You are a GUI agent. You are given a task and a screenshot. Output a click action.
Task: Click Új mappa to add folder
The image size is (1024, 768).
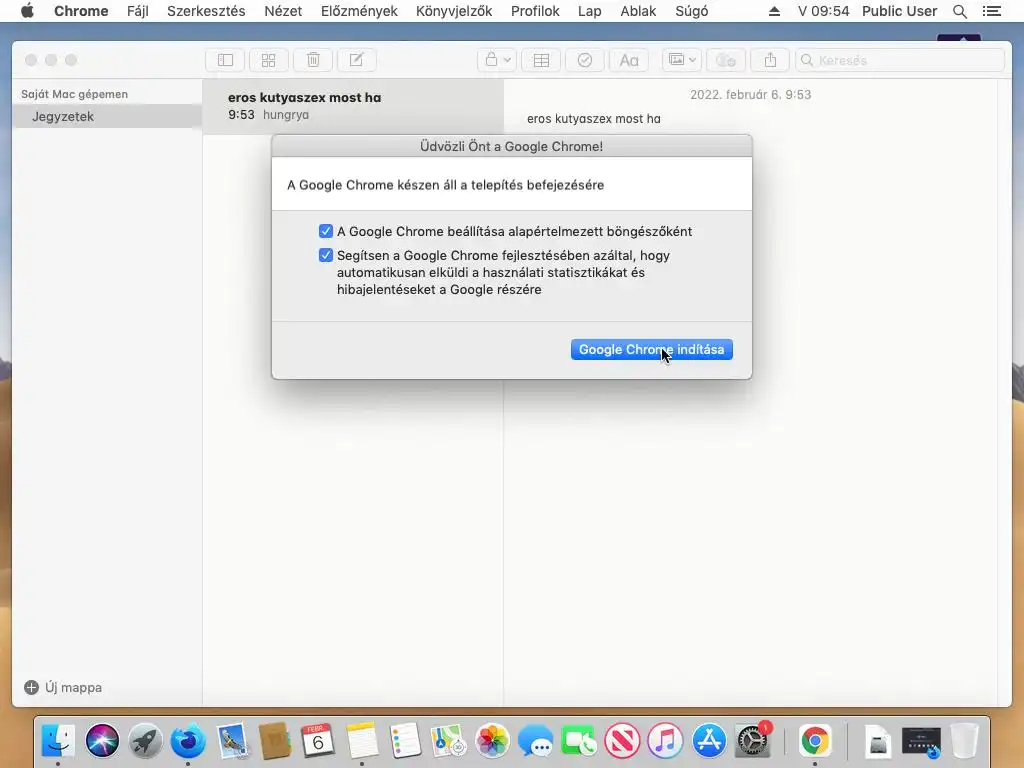tap(63, 687)
